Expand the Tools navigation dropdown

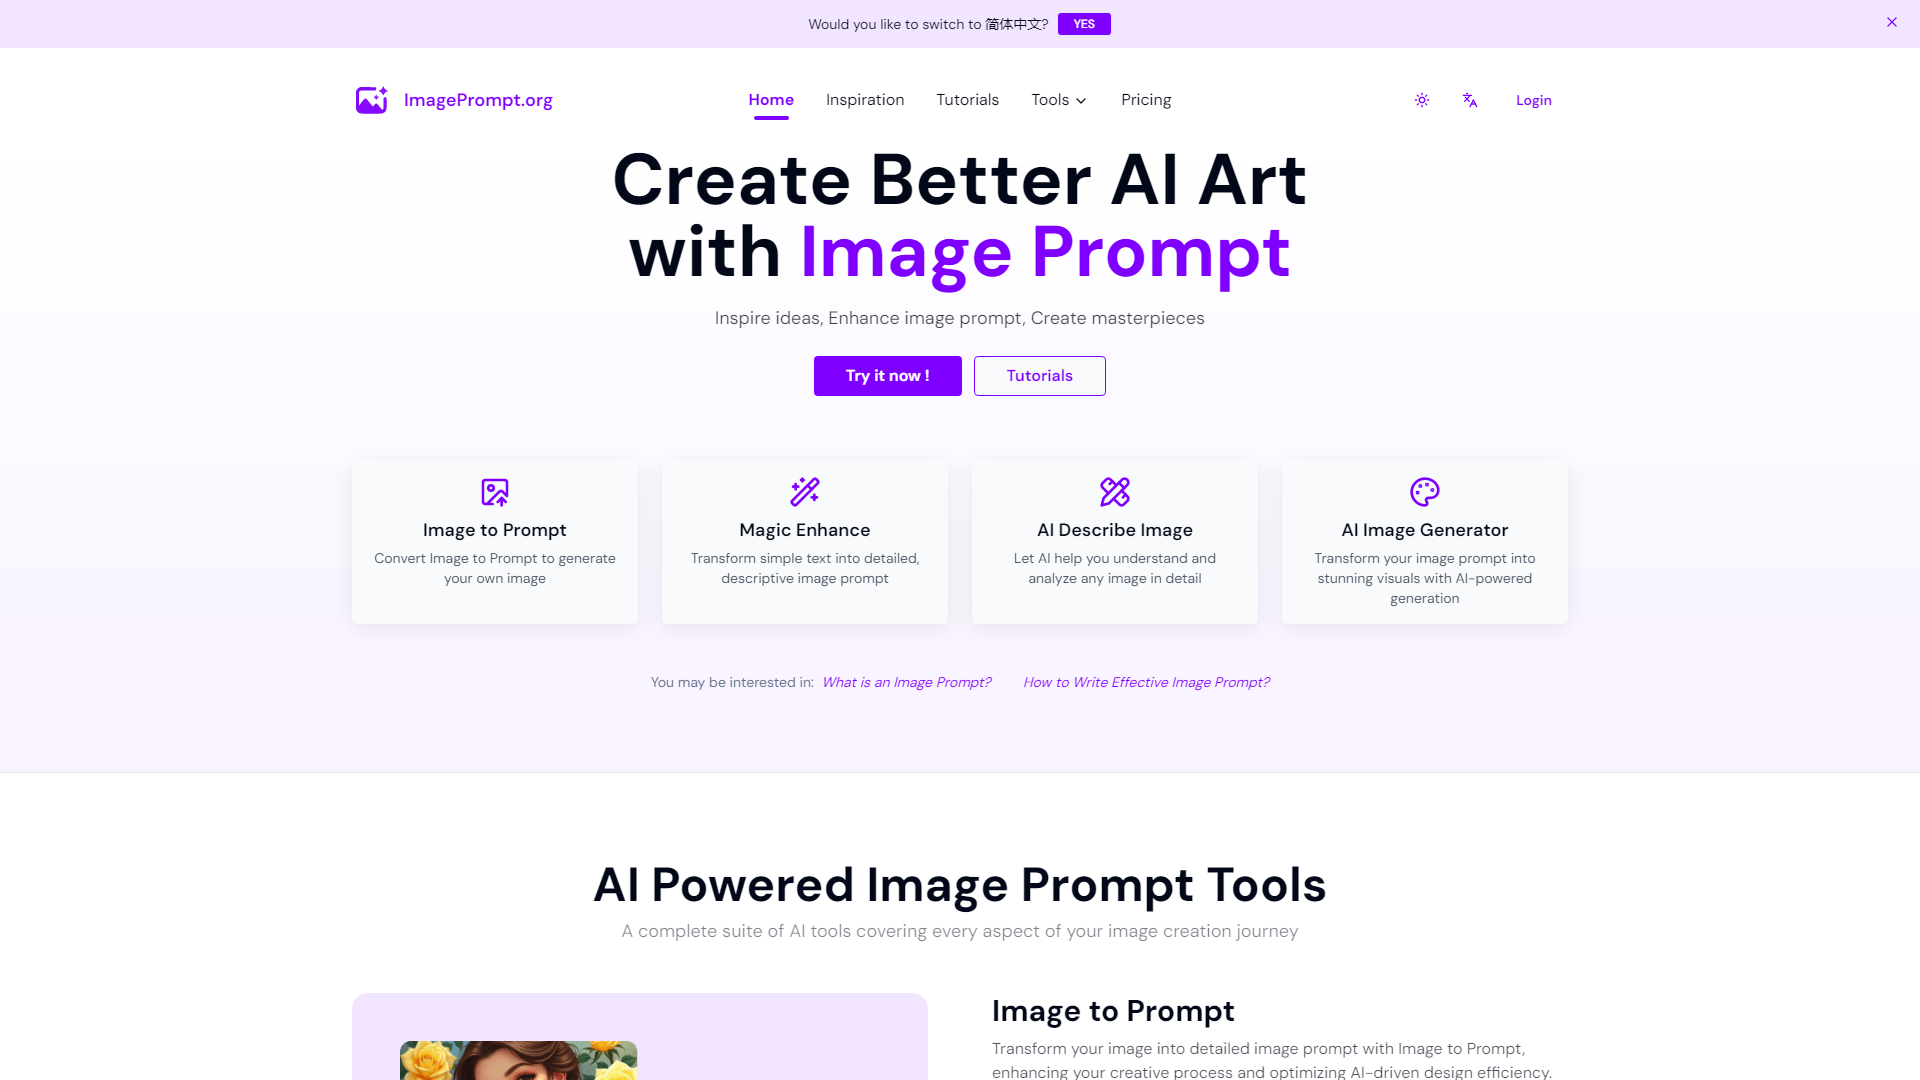1058,99
